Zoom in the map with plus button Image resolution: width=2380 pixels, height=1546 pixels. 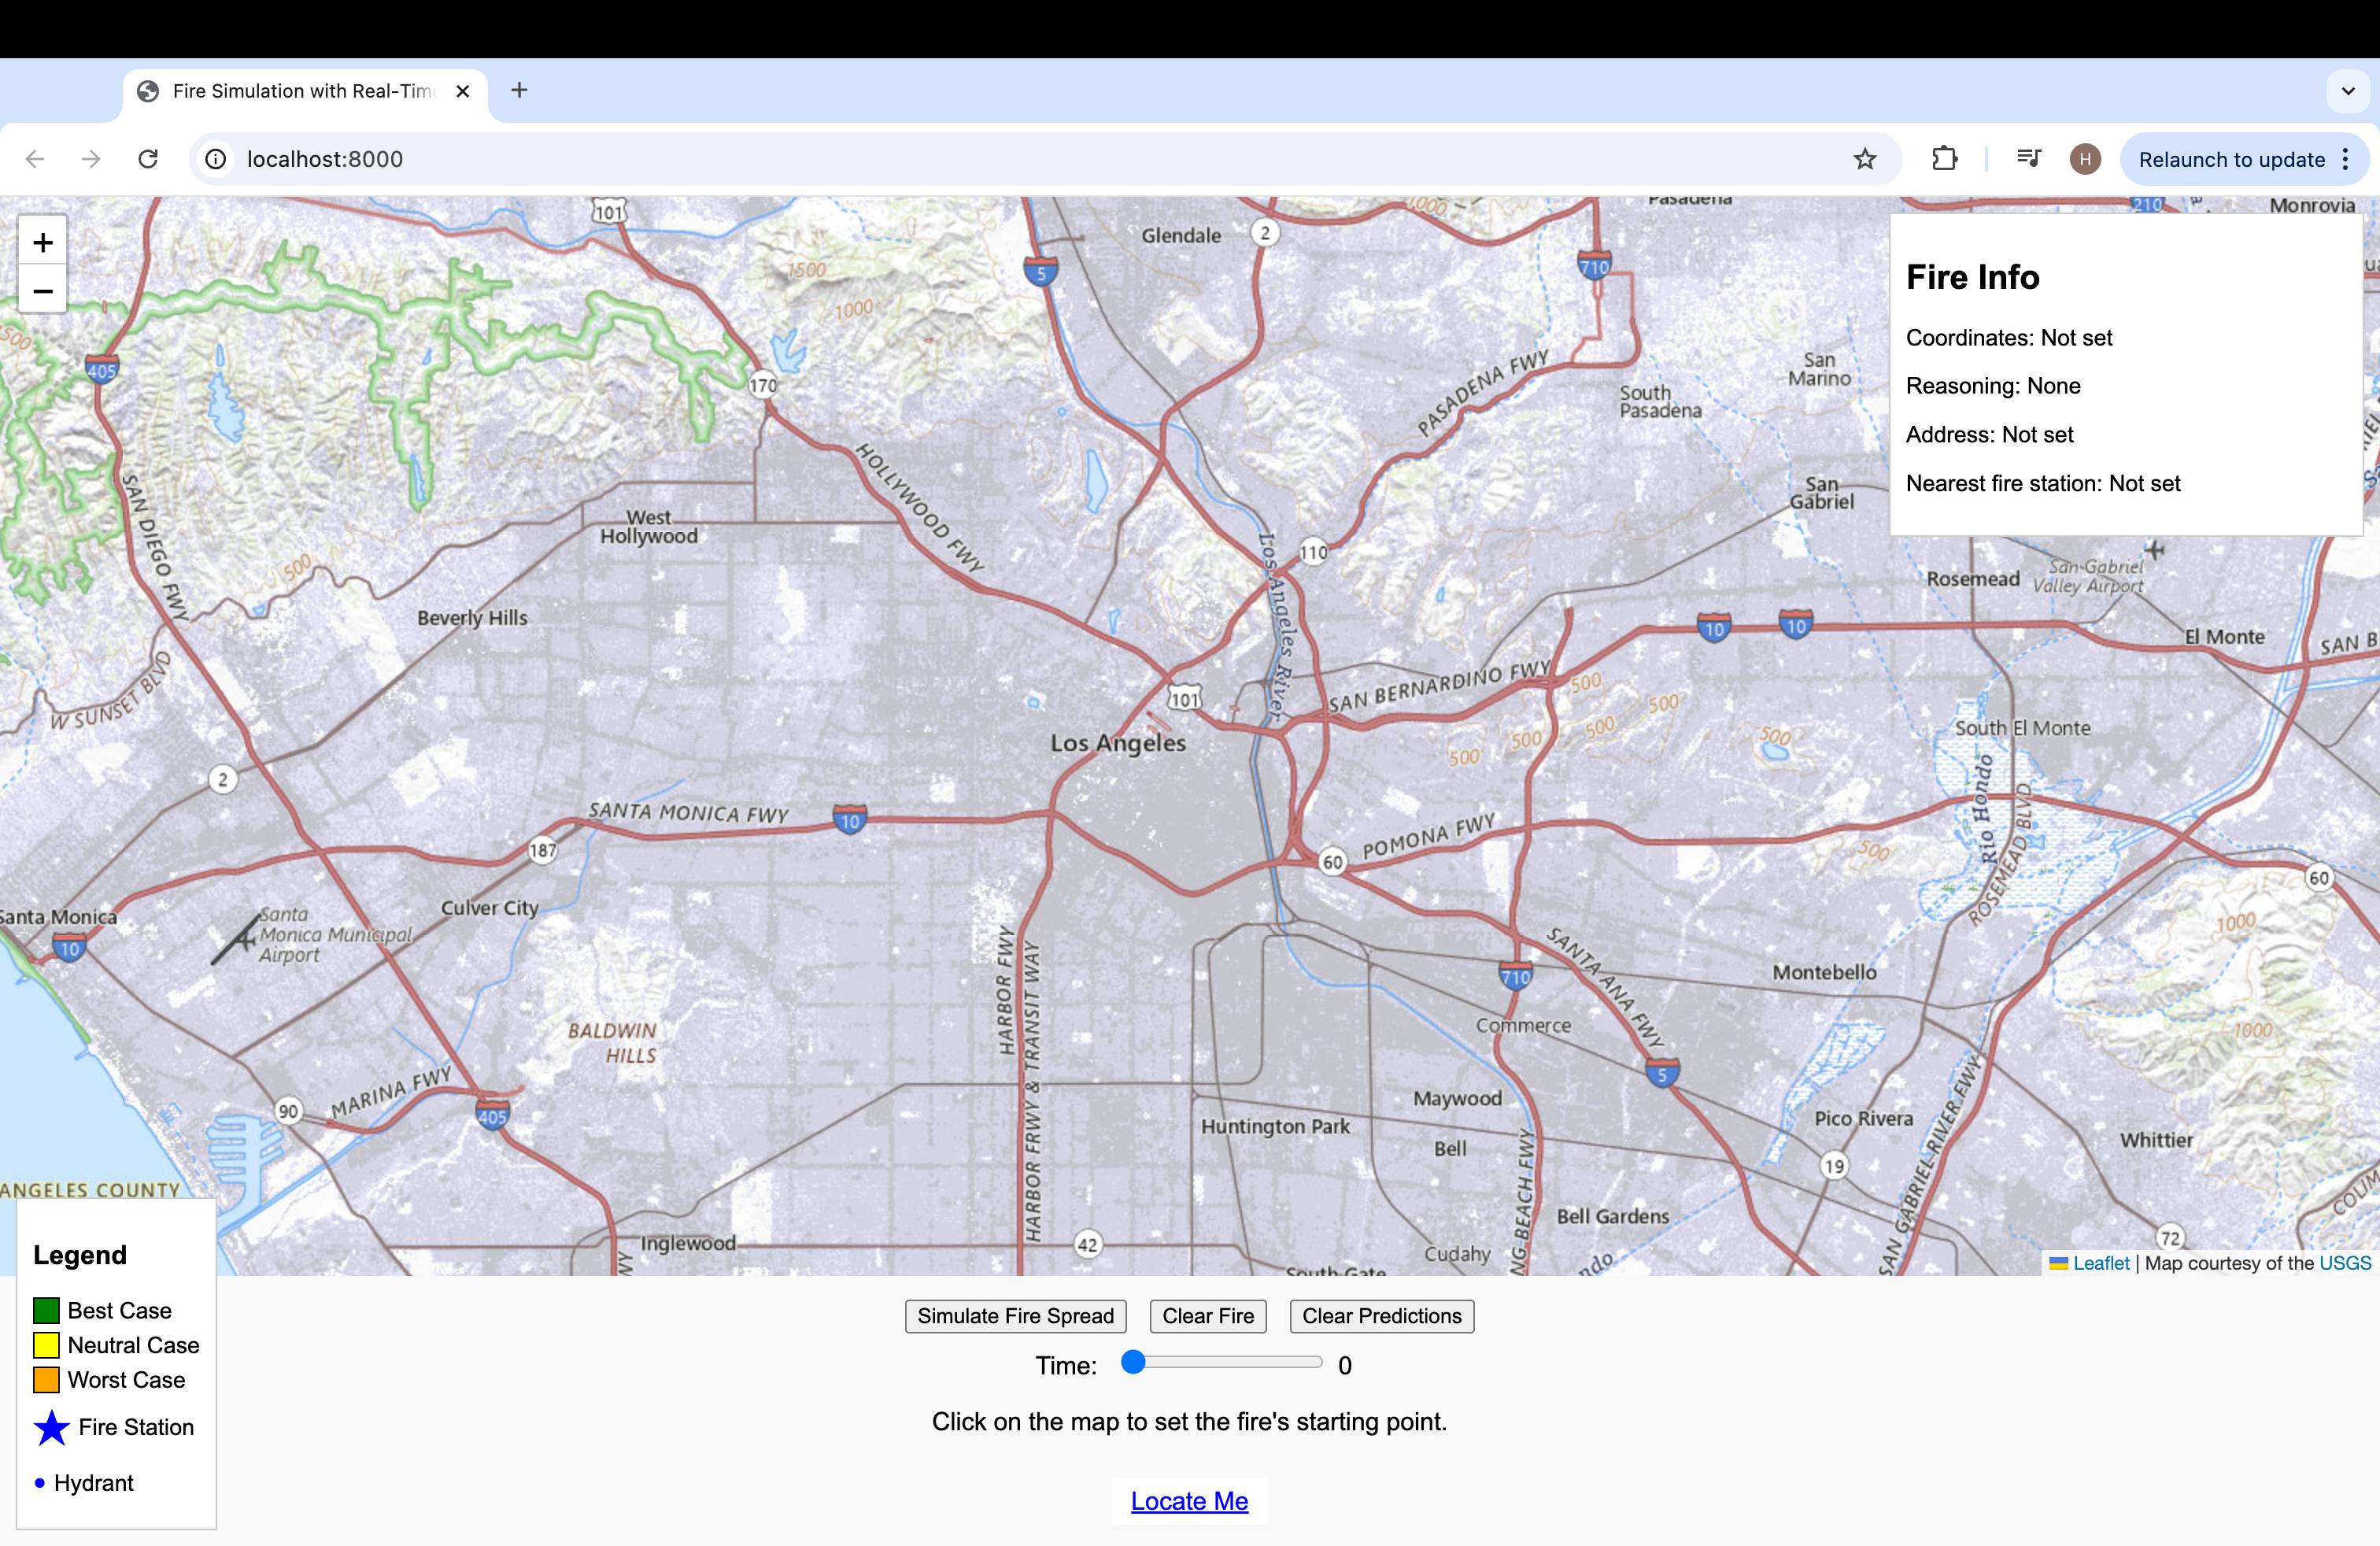pos(42,242)
